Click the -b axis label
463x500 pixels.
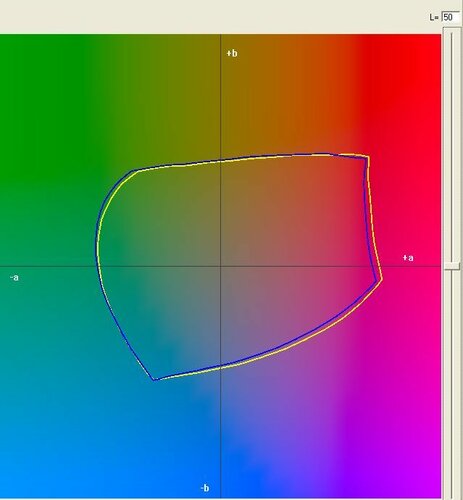tap(205, 488)
